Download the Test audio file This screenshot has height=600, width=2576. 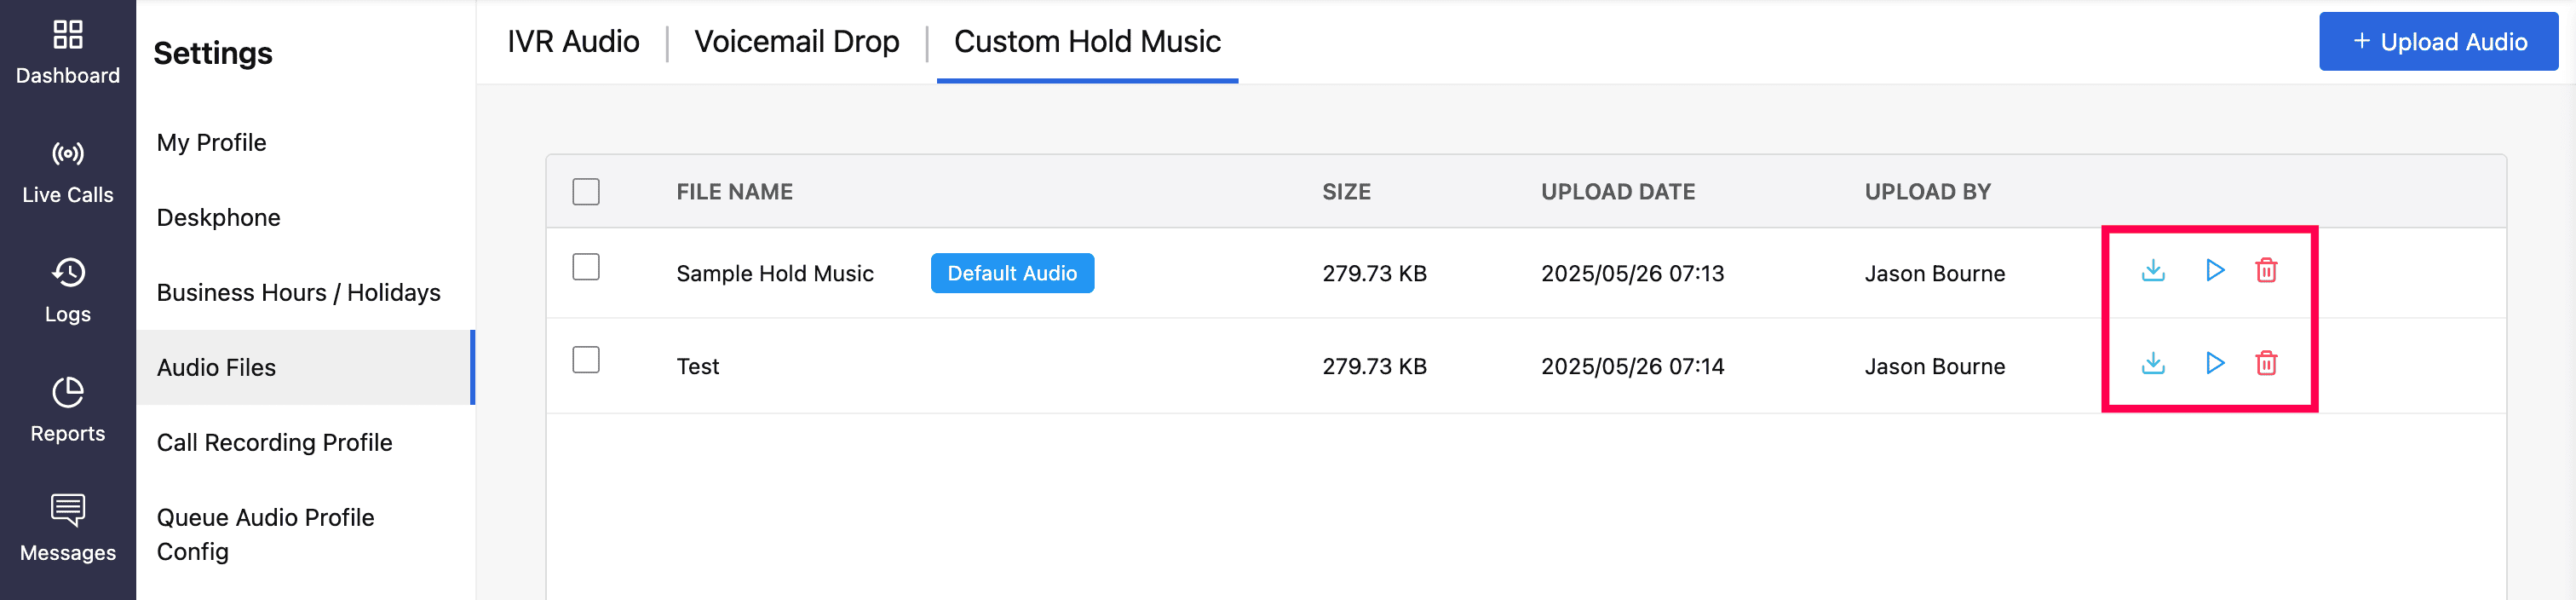point(2153,364)
